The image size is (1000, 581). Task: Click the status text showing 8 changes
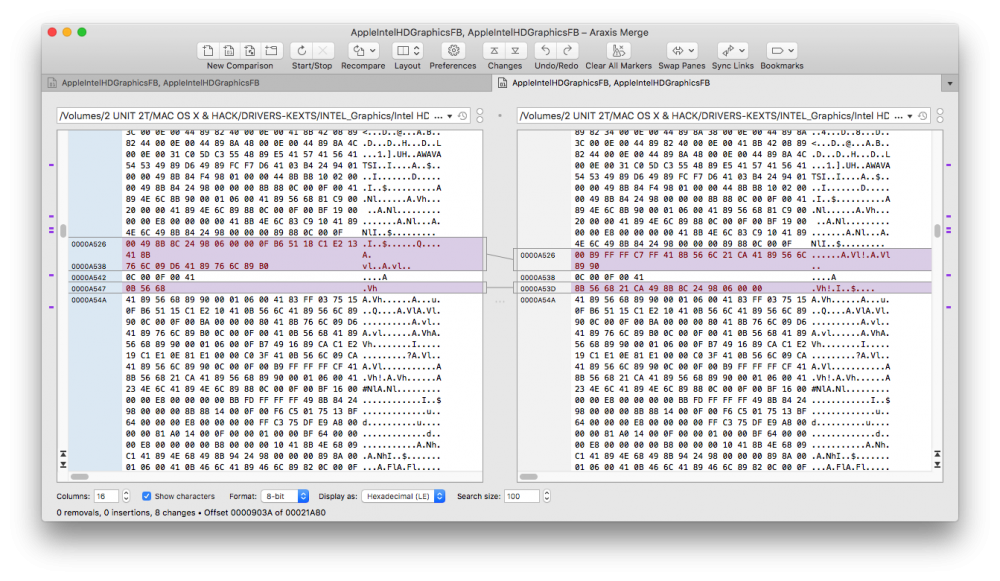coord(191,512)
